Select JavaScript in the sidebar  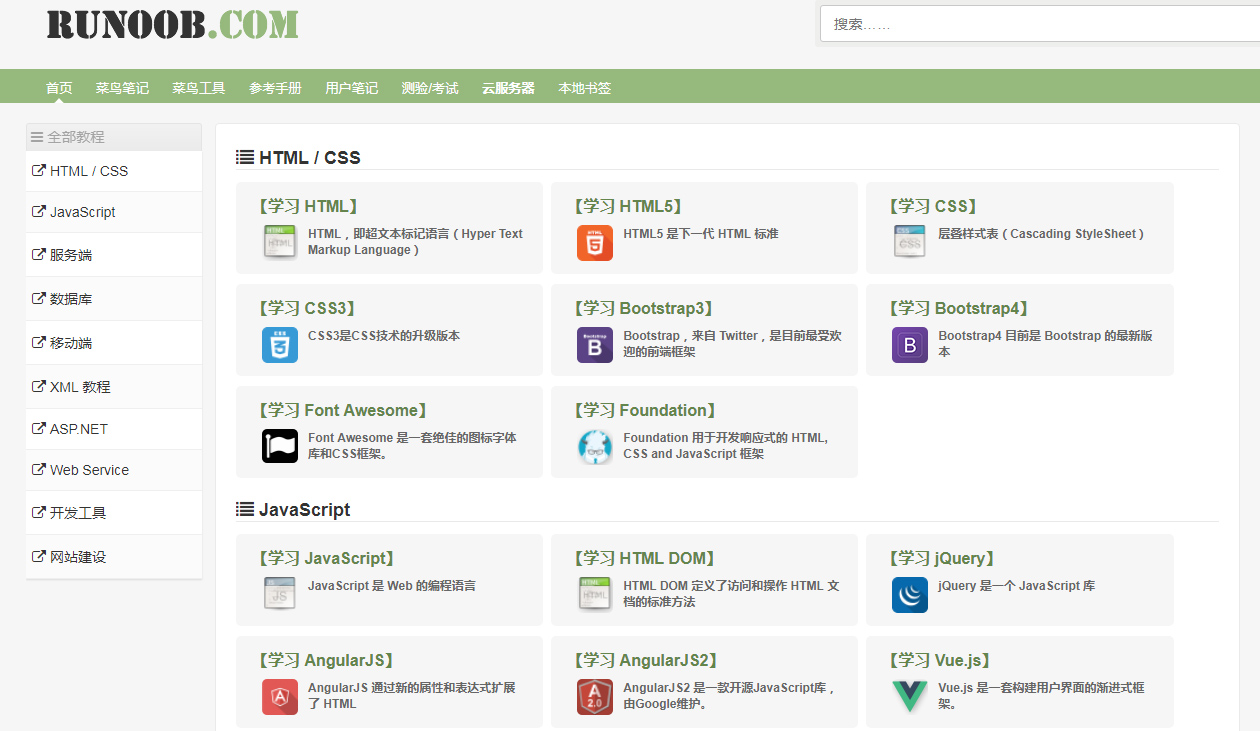82,212
